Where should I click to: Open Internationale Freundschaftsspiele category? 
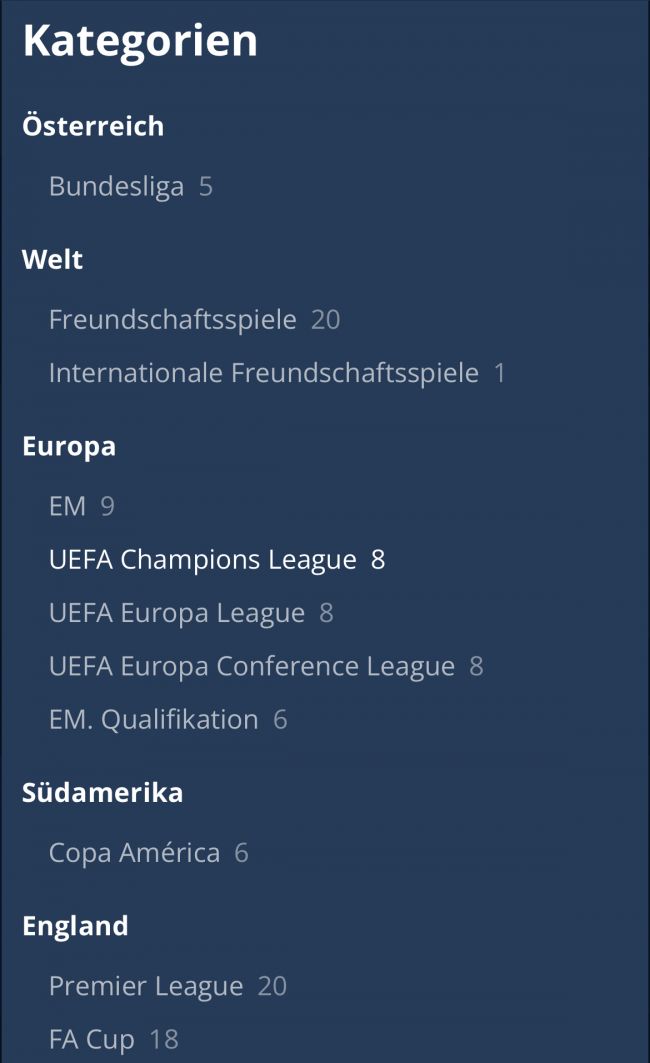point(263,374)
